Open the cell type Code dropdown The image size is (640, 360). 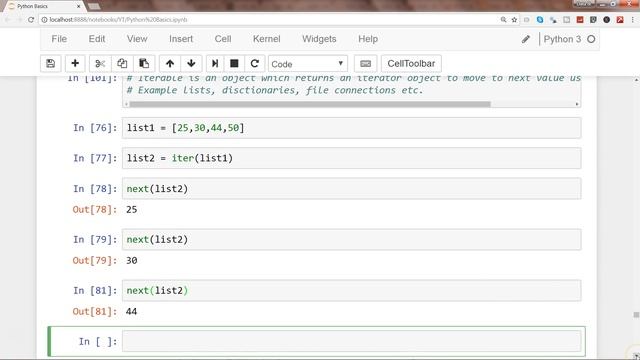click(308, 64)
